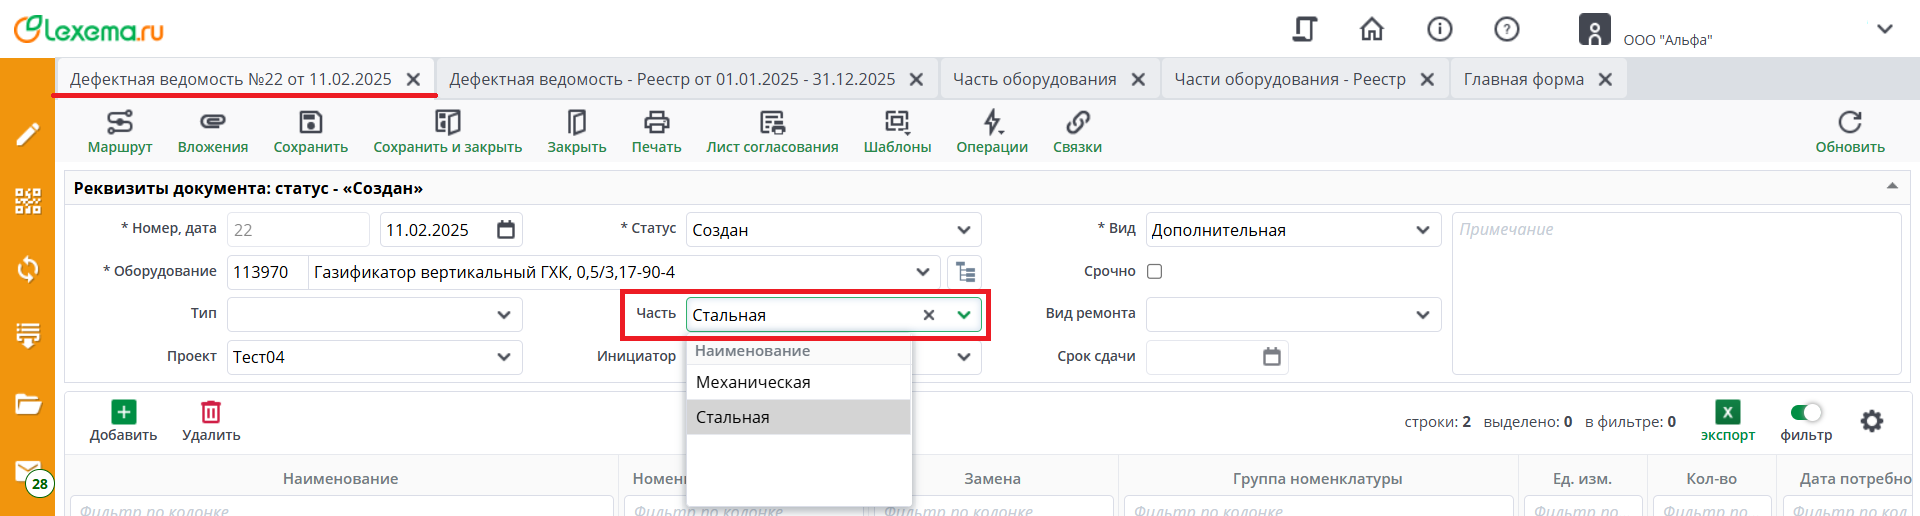Click the Сохранить save icon
This screenshot has height=516, width=1920.
[311, 122]
